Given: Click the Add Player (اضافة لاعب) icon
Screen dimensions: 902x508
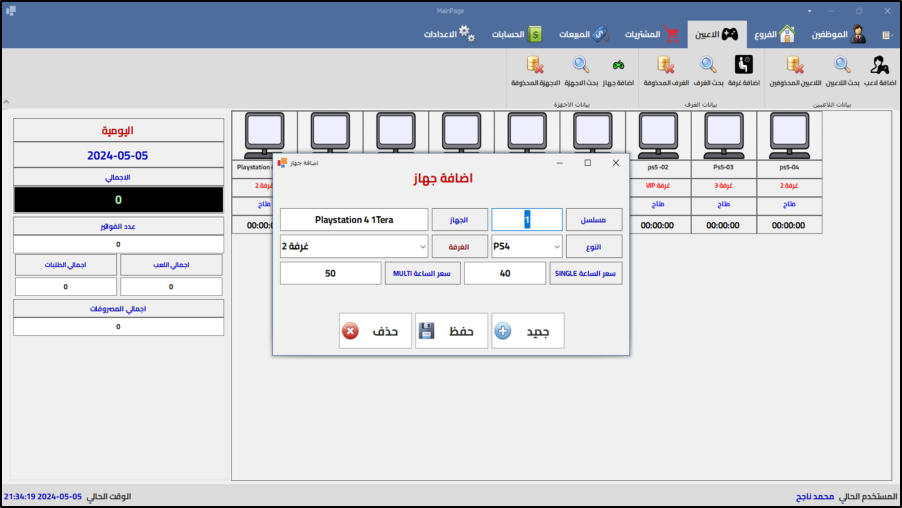Looking at the screenshot, I should 880,66.
